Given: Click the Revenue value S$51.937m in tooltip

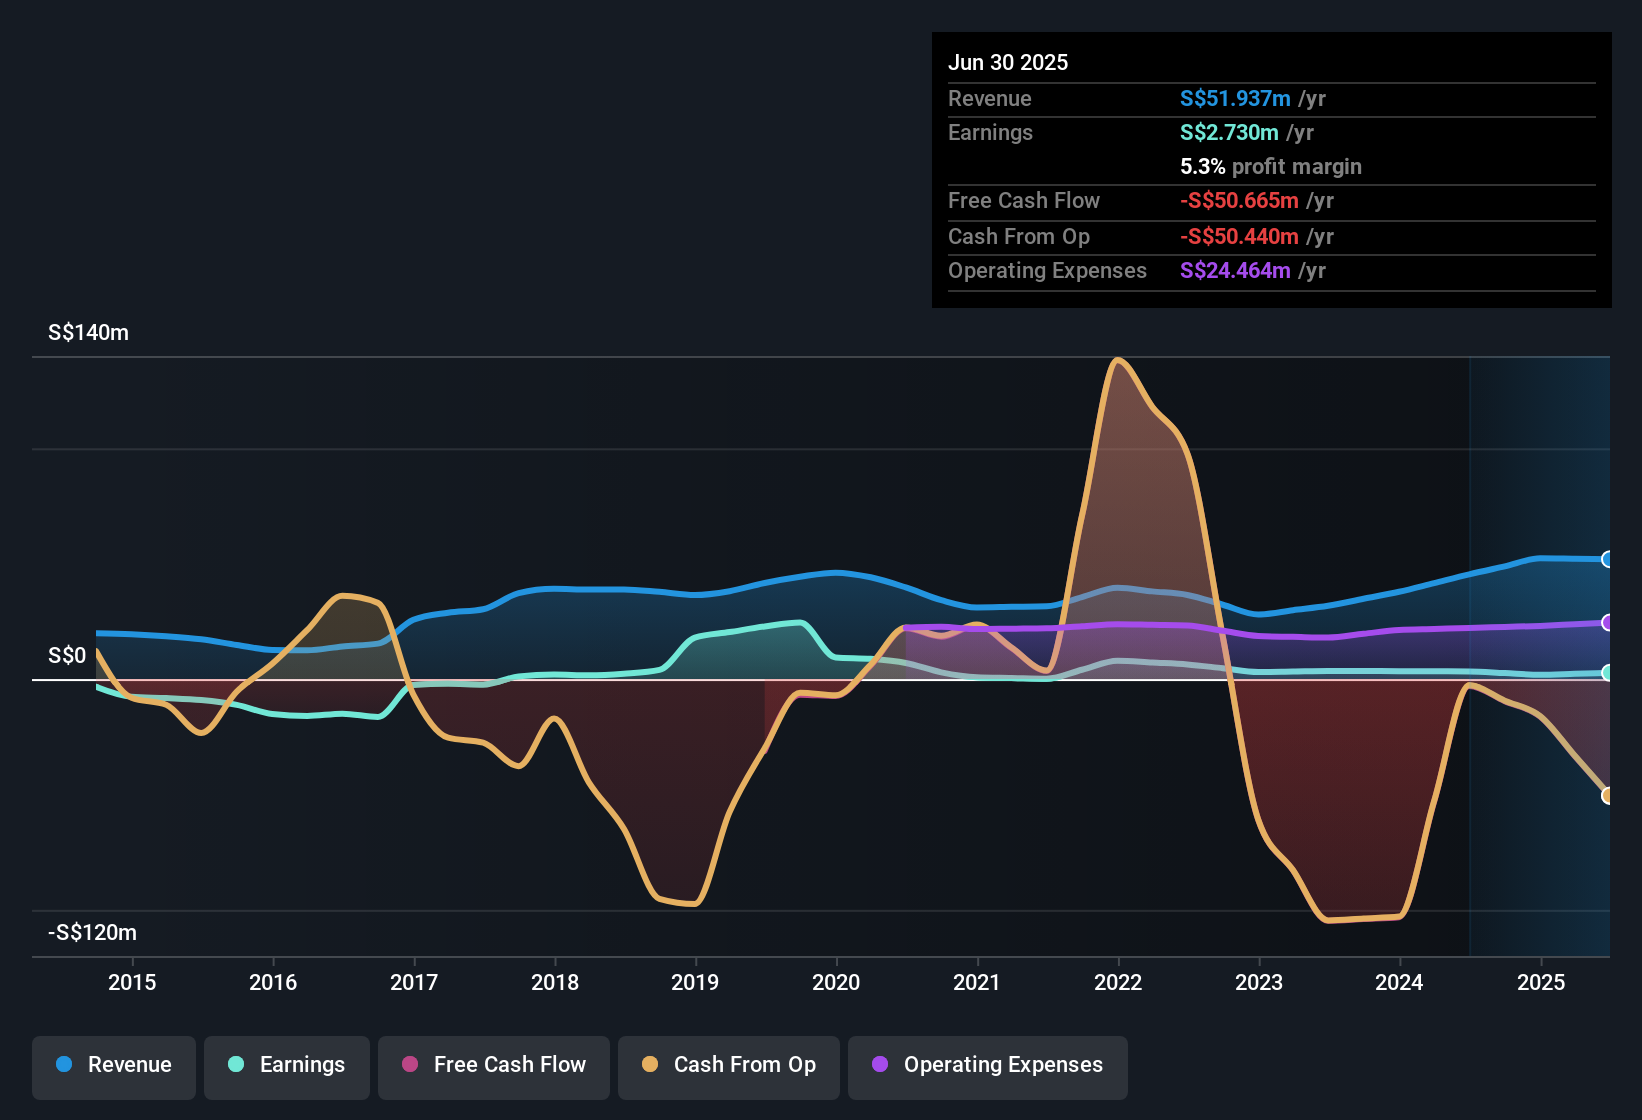Looking at the screenshot, I should coord(1235,99).
